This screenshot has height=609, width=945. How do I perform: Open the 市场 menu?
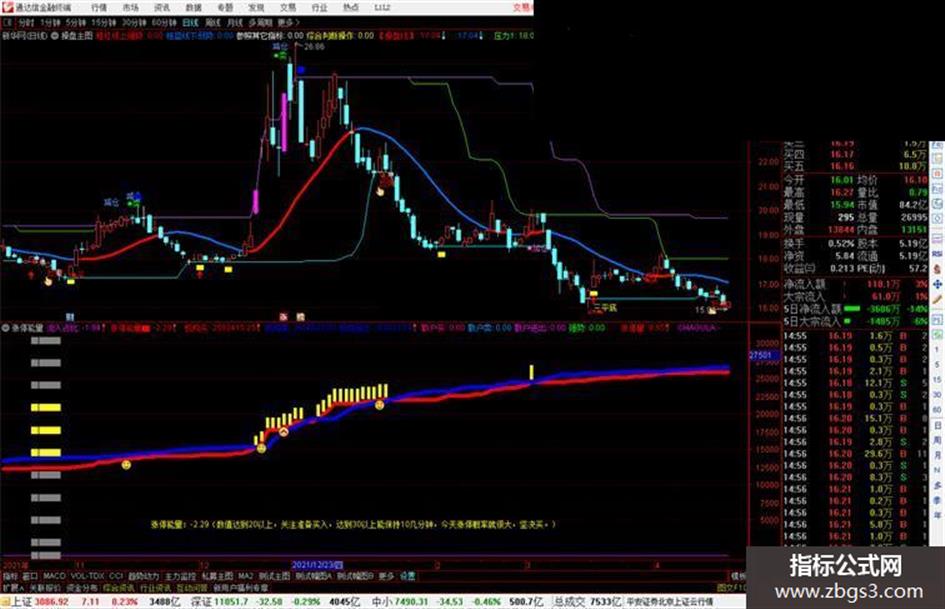[x=130, y=7]
